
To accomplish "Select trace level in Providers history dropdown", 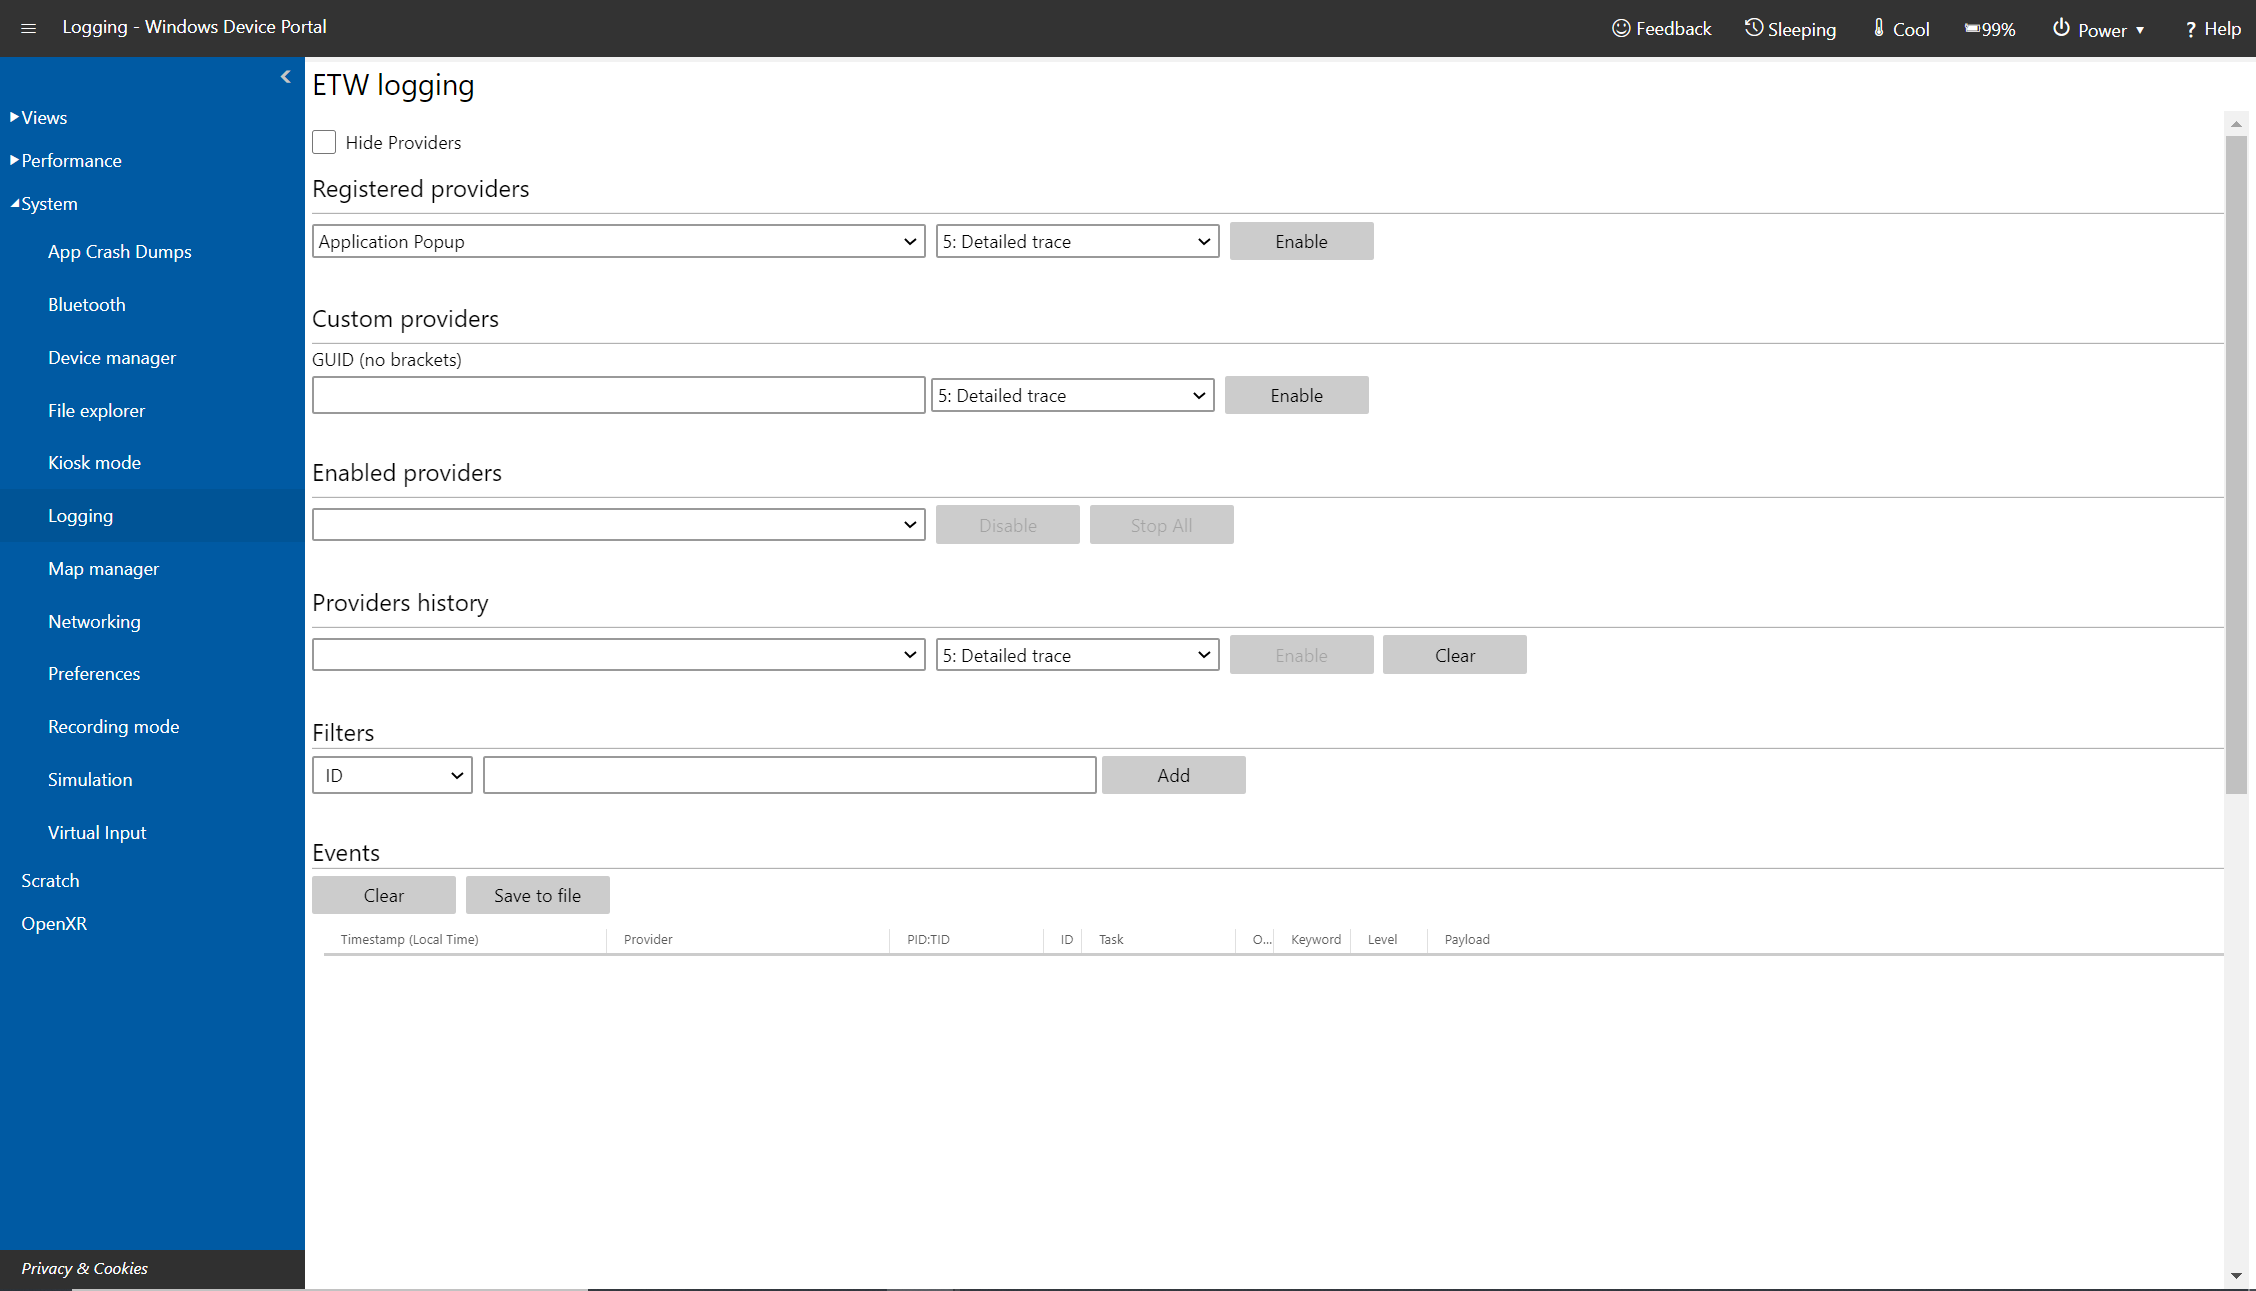I will [x=1075, y=654].
